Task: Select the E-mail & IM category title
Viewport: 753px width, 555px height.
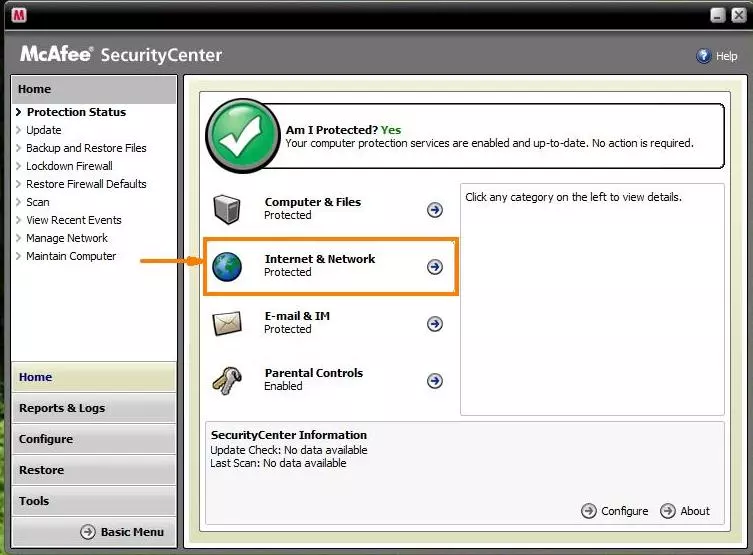Action: 297,316
